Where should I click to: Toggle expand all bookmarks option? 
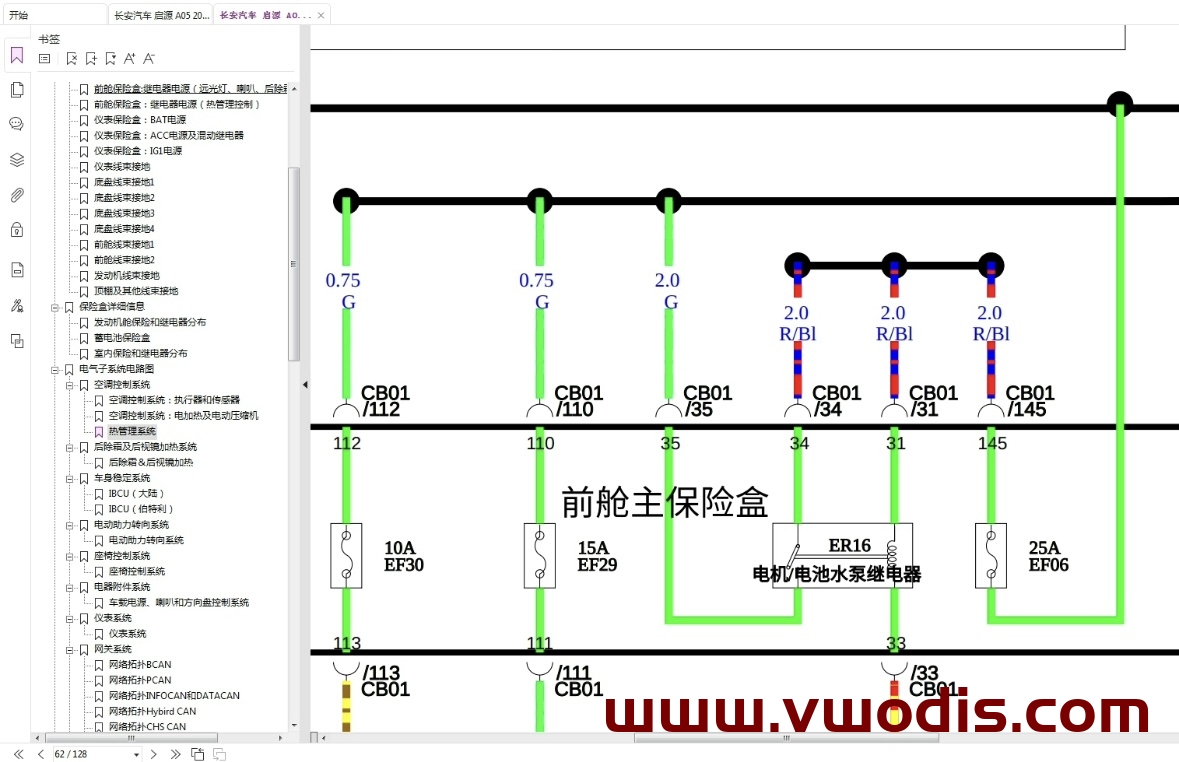(45, 58)
